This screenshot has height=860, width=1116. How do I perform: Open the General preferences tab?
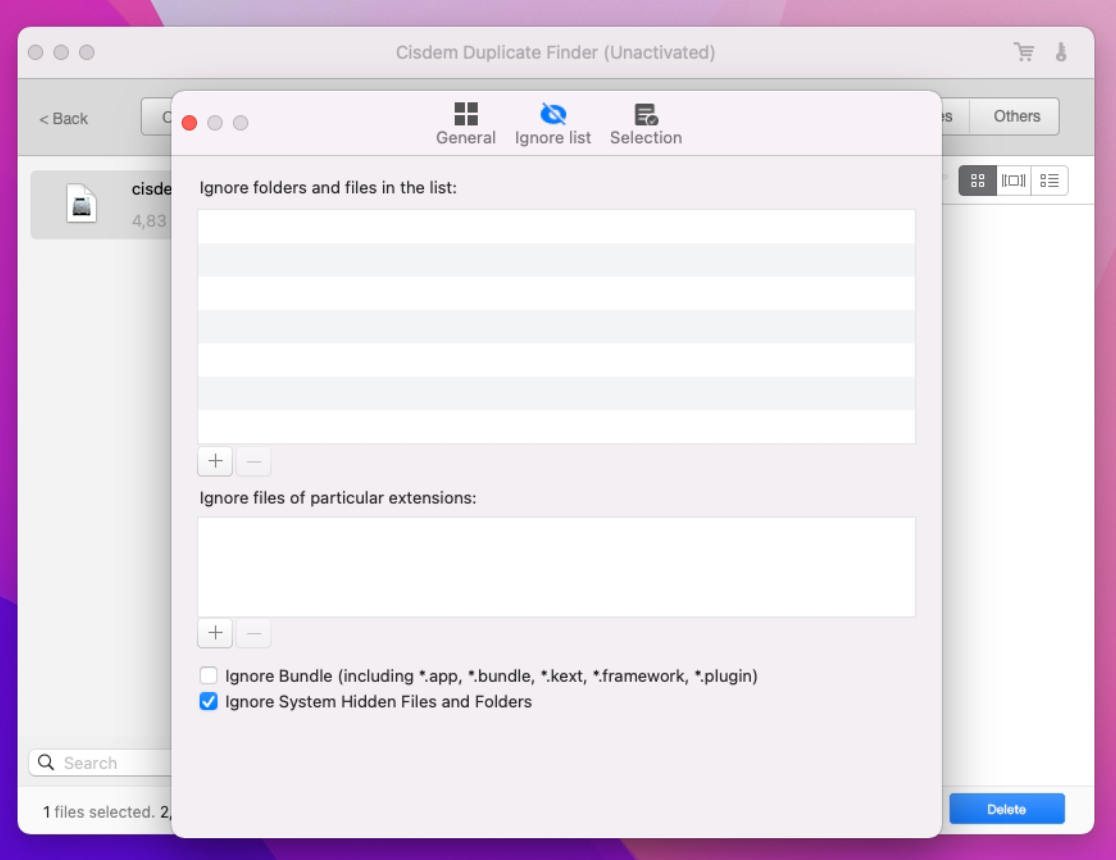coord(465,124)
